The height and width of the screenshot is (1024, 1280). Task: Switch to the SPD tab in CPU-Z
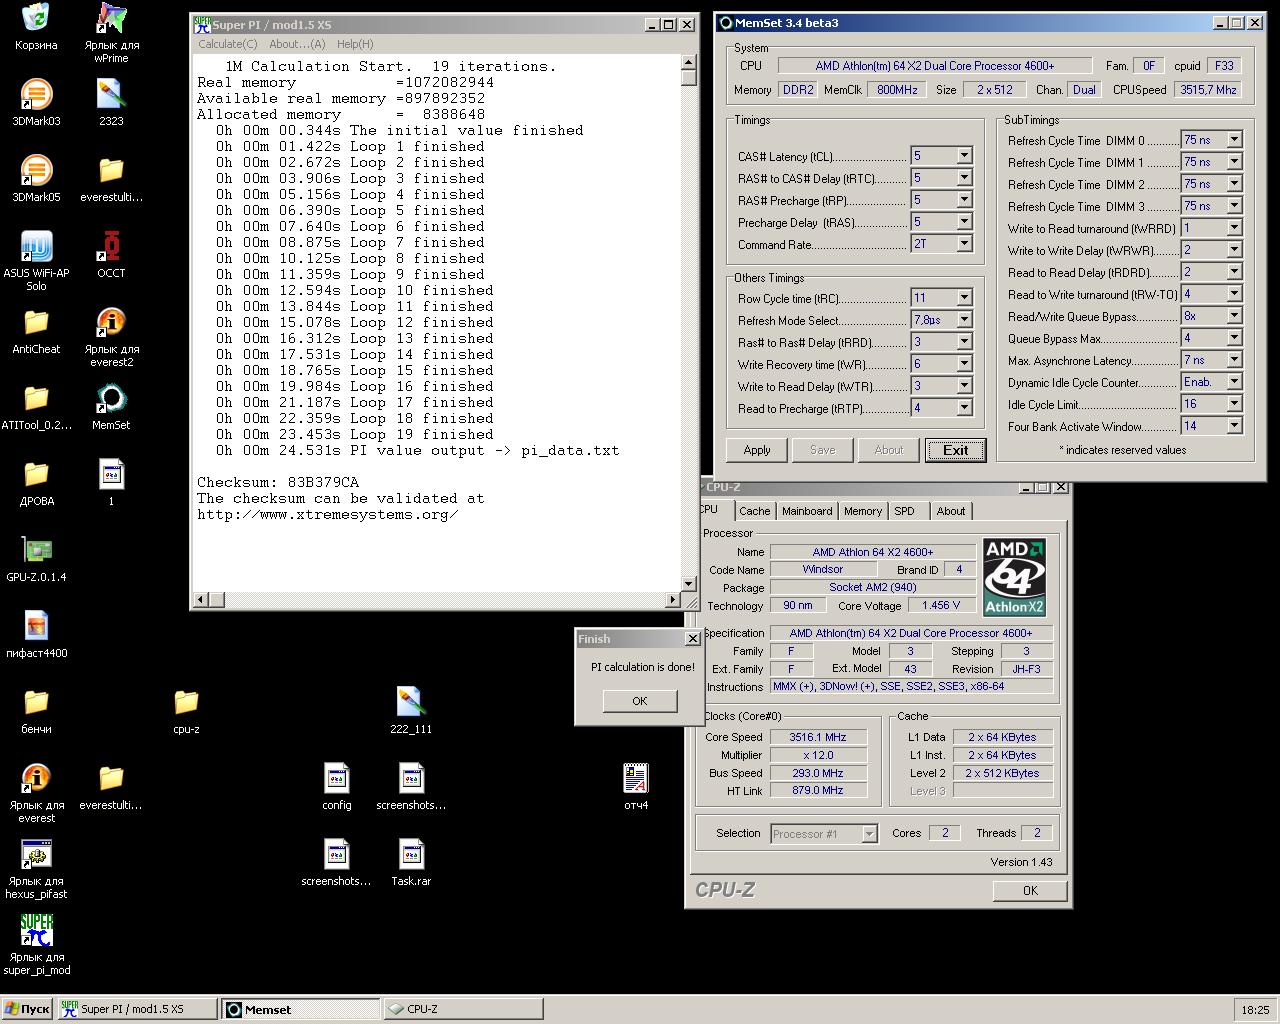(x=904, y=511)
